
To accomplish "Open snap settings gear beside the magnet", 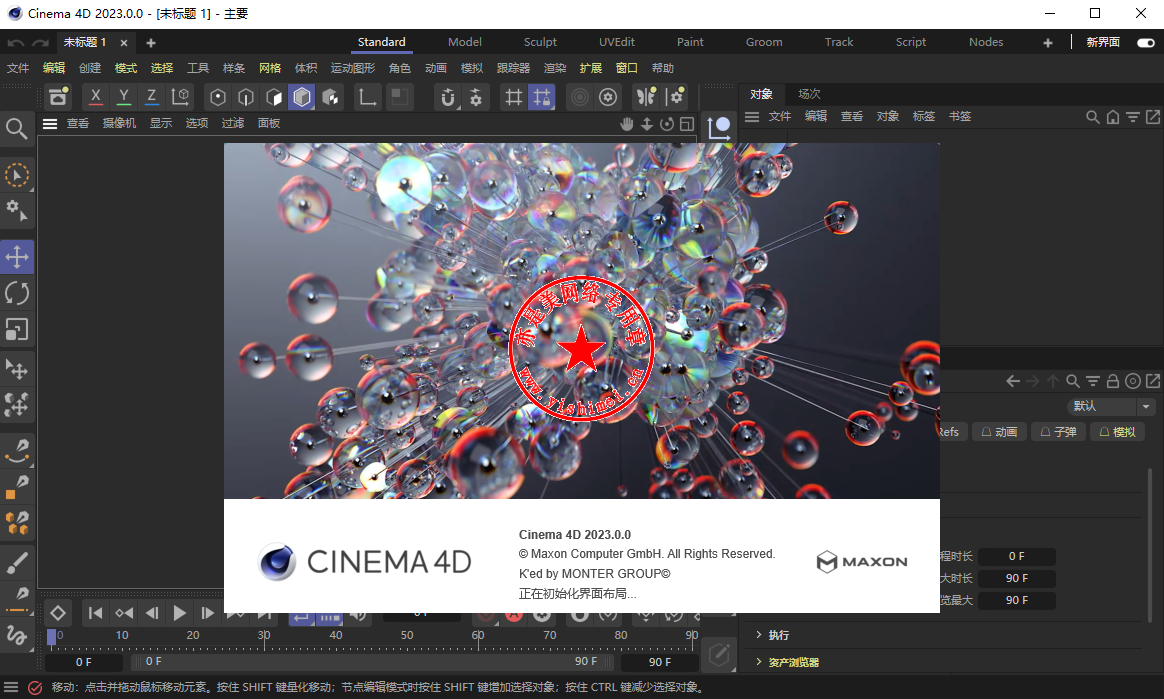I will tap(476, 97).
